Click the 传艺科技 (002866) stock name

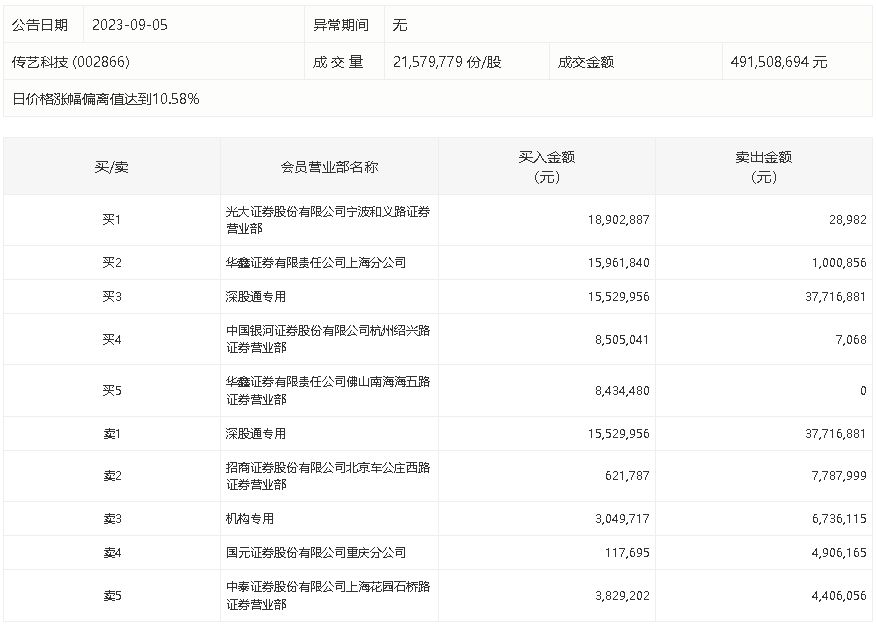pyautogui.click(x=71, y=62)
